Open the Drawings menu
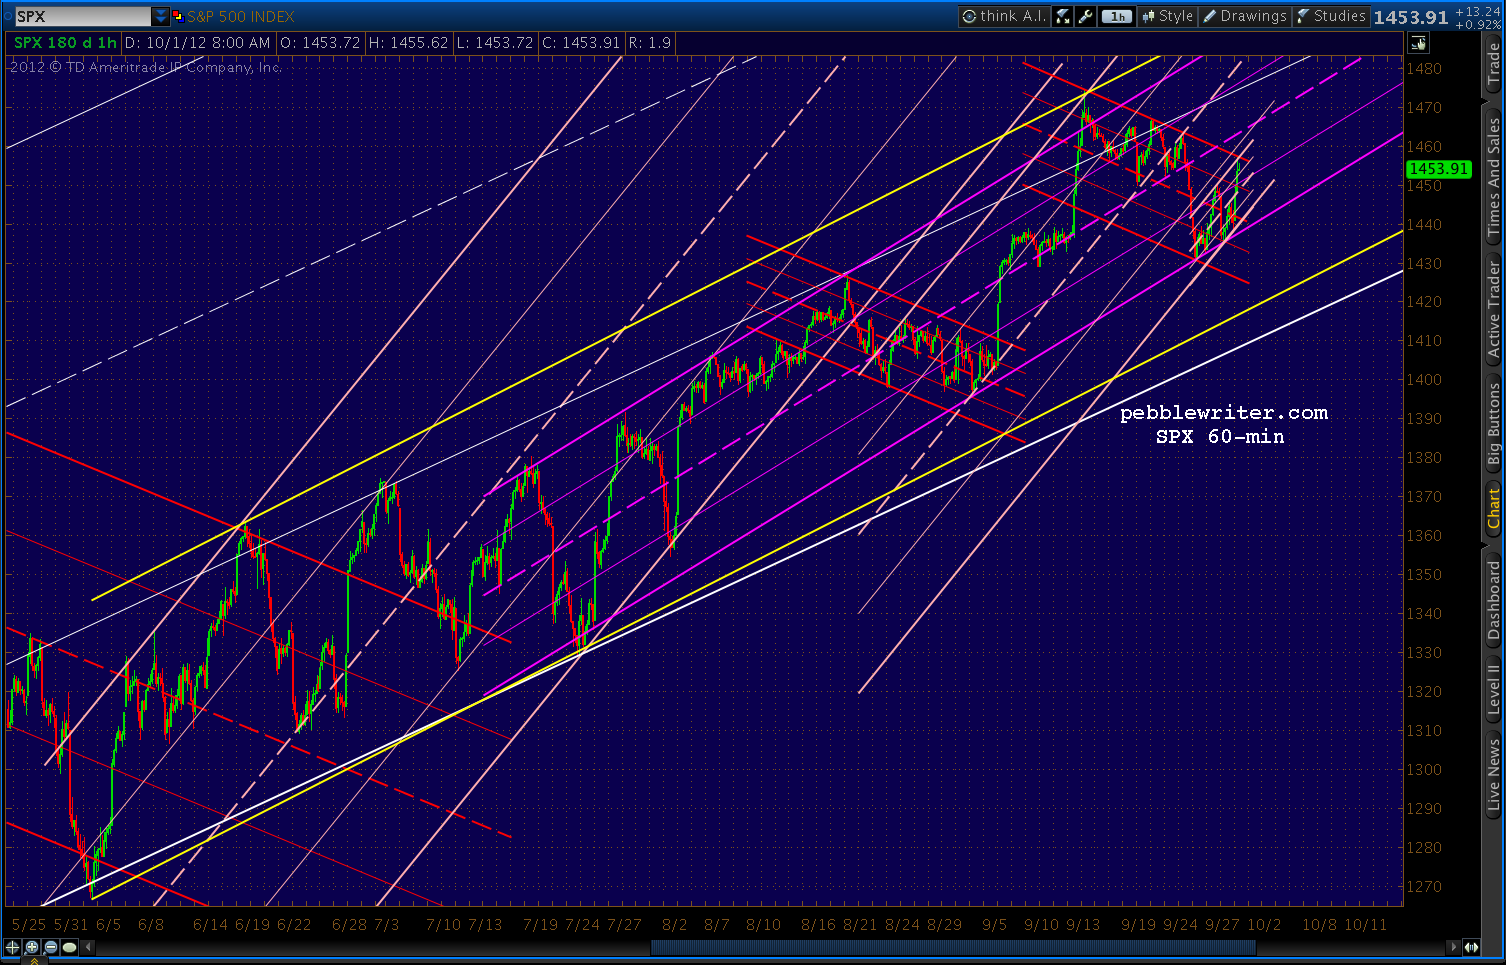Viewport: 1506px width, 965px height. point(1244,16)
